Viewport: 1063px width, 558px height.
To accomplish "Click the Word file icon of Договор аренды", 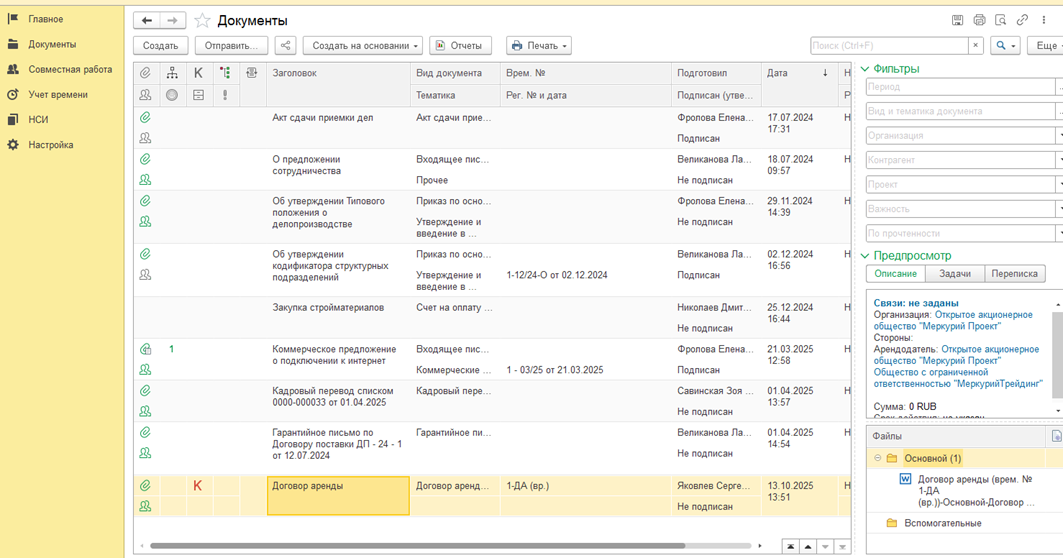I will tap(905, 479).
